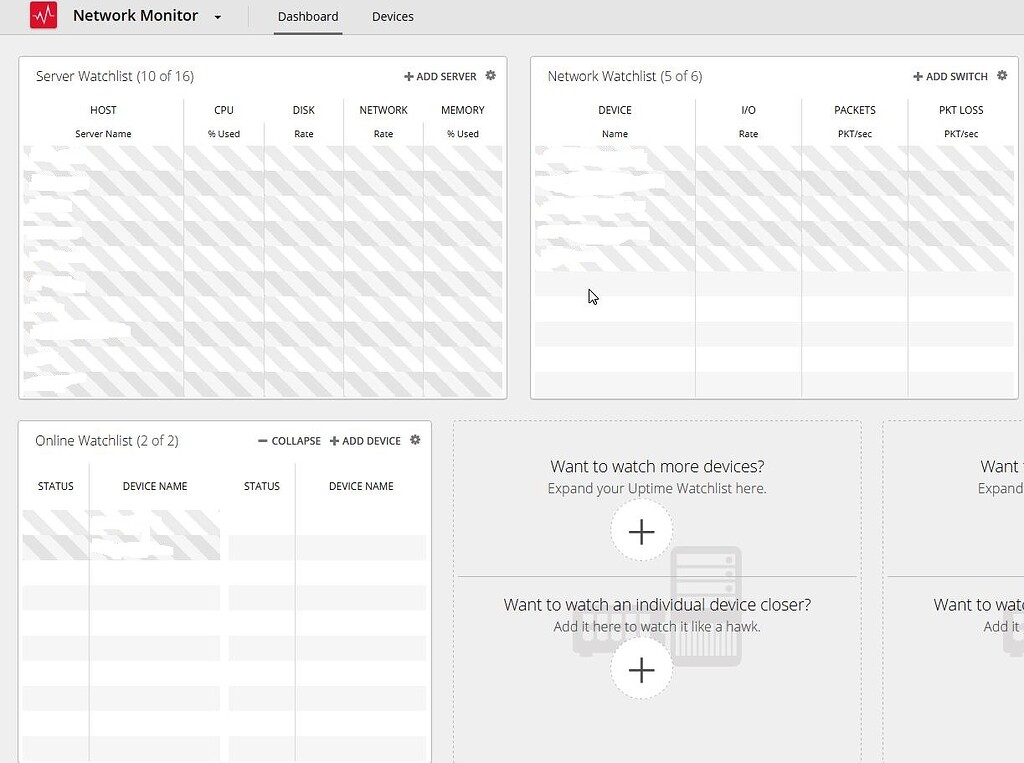Open the Online Watchlist settings gear

[415, 439]
